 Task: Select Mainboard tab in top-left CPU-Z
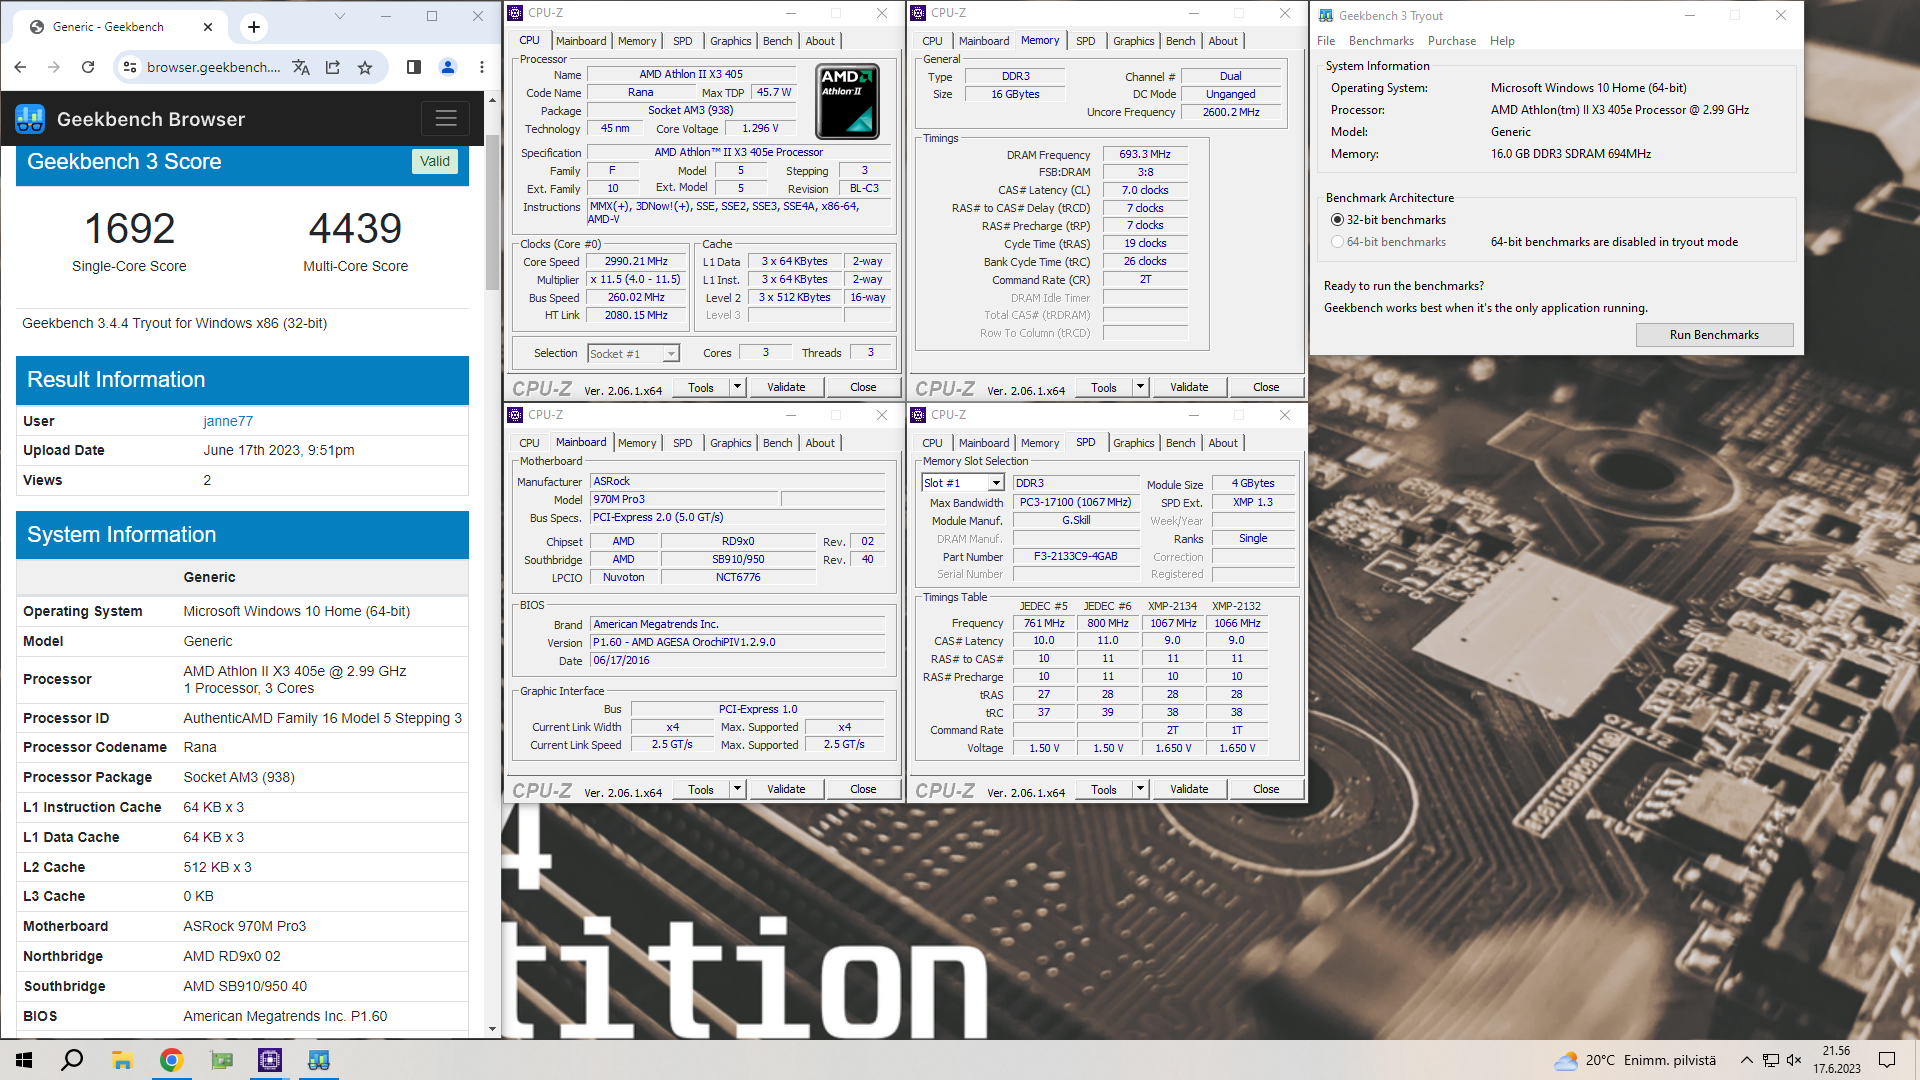[581, 41]
